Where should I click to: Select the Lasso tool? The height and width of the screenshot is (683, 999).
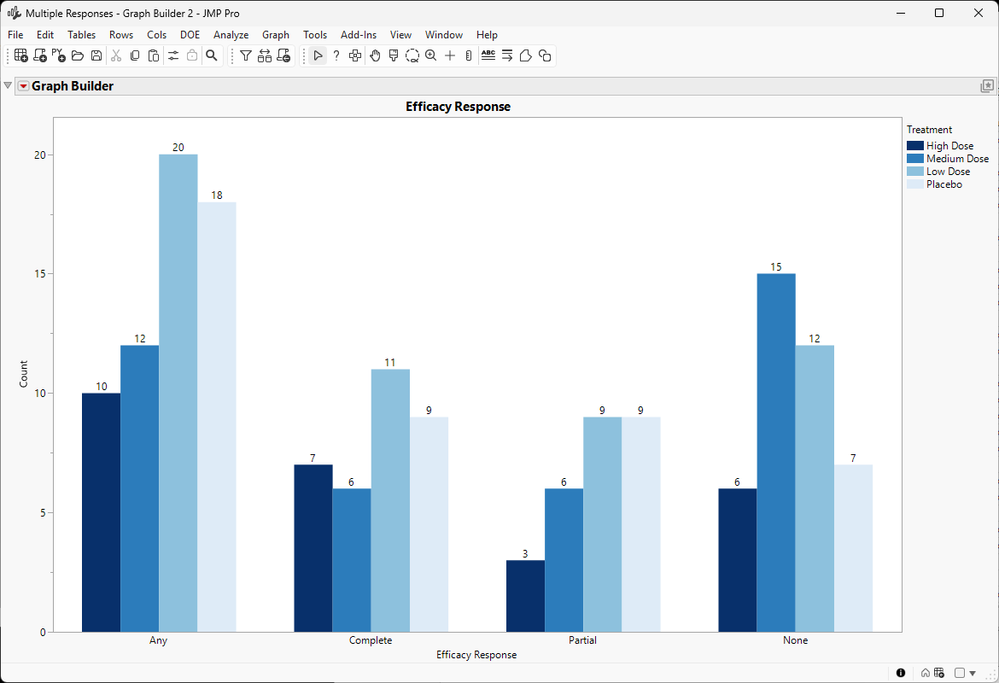(412, 56)
